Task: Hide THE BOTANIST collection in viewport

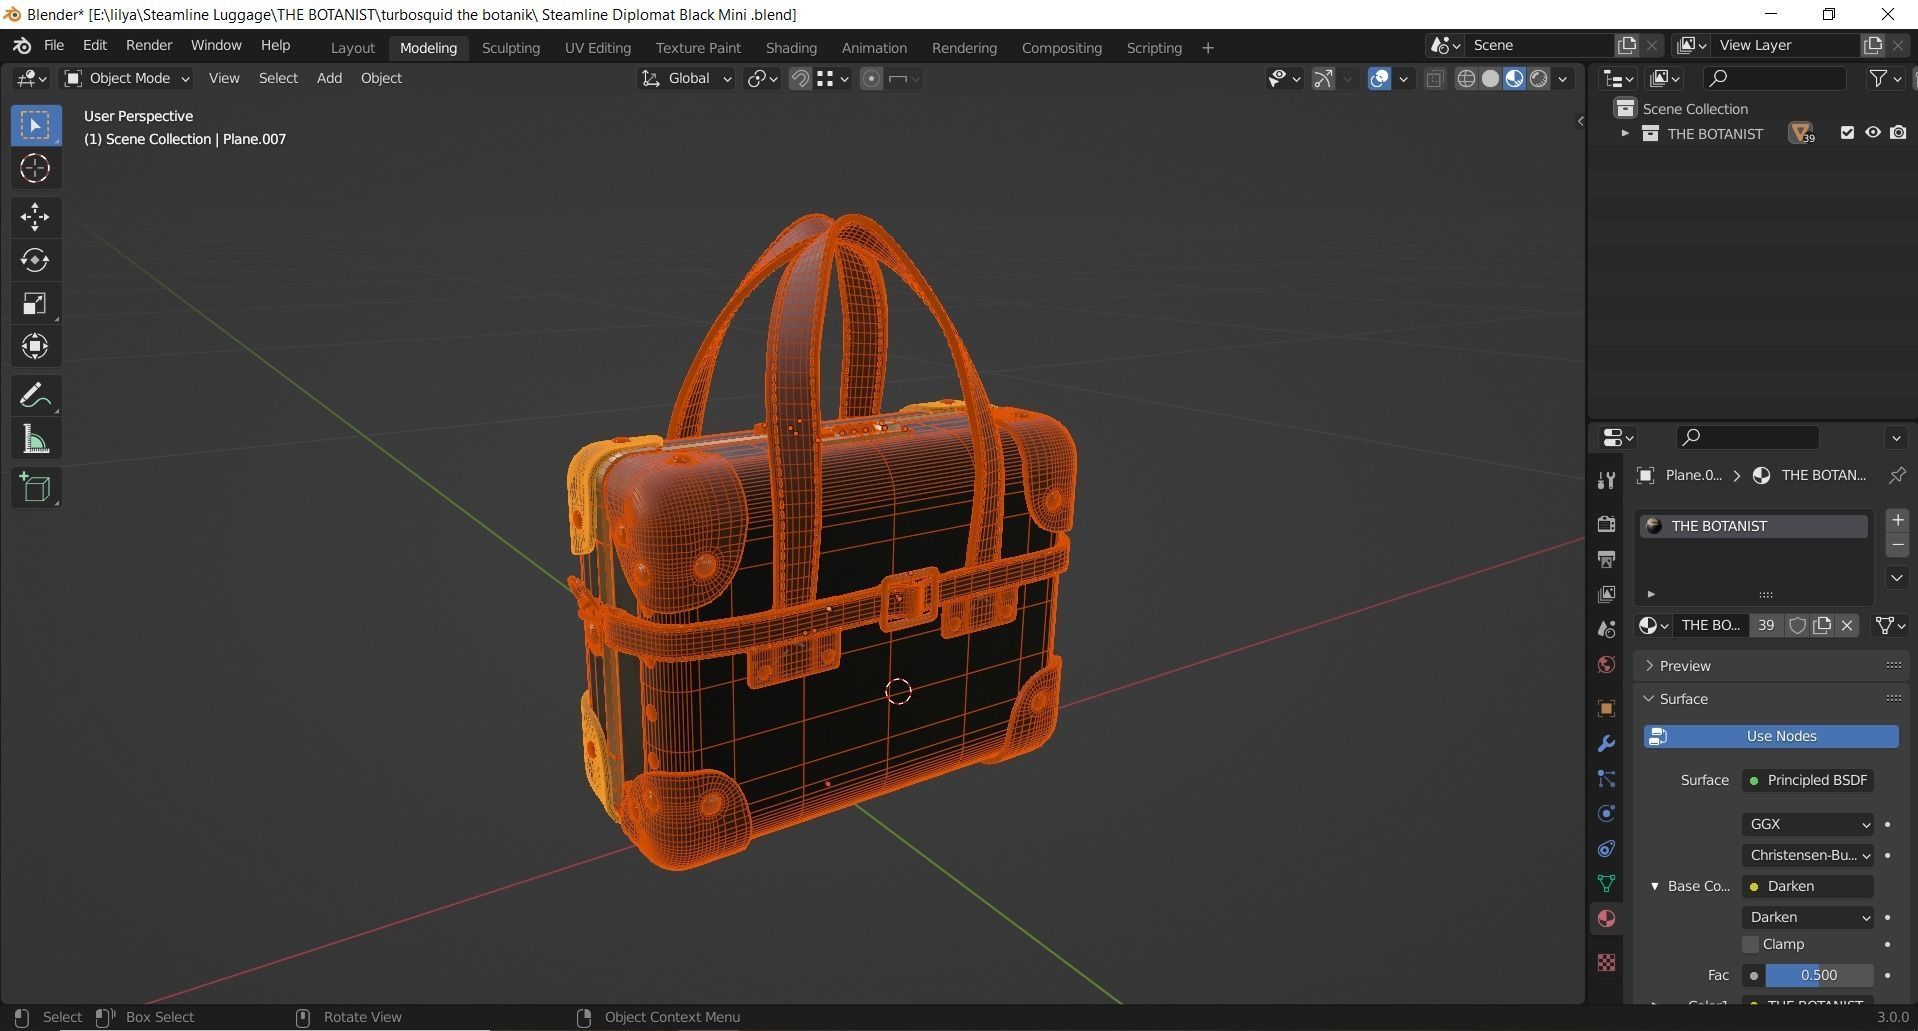Action: pyautogui.click(x=1873, y=133)
